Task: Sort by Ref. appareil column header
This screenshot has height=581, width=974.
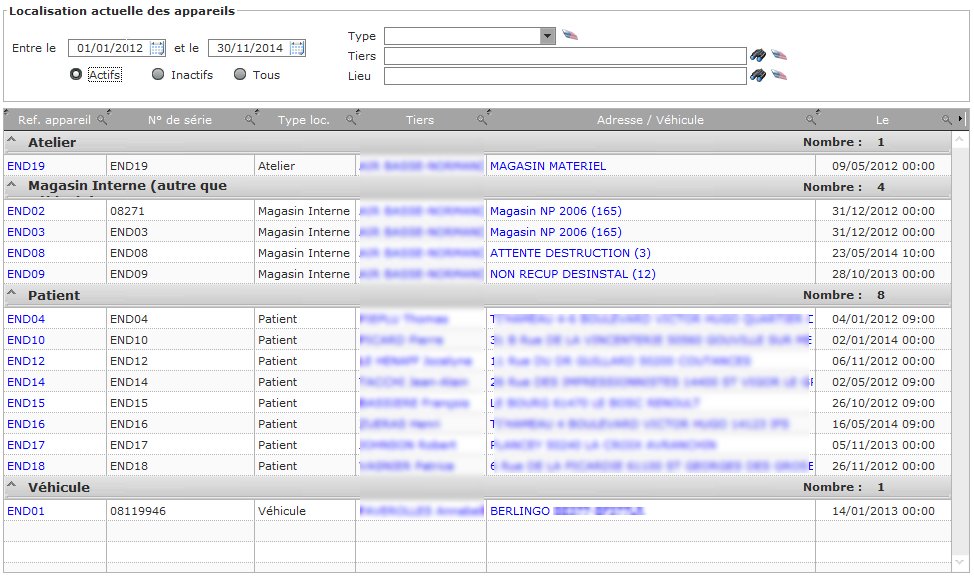Action: click(54, 120)
